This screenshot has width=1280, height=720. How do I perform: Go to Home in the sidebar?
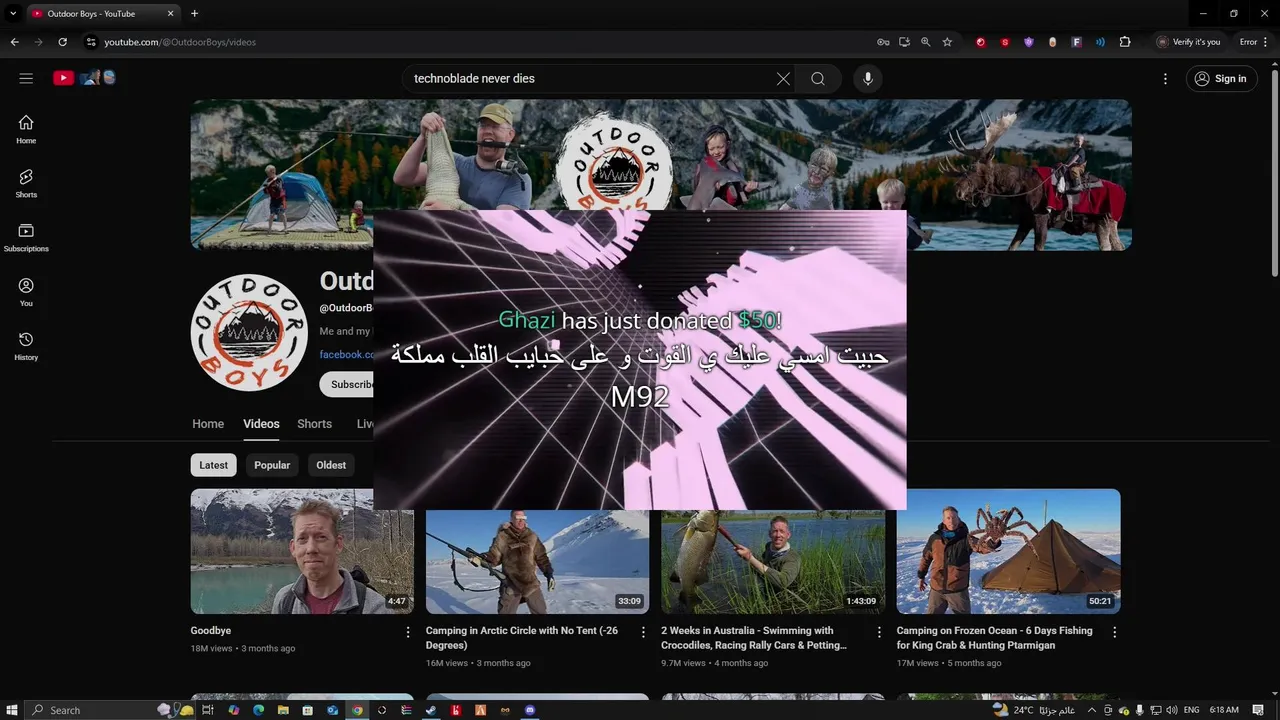click(26, 129)
